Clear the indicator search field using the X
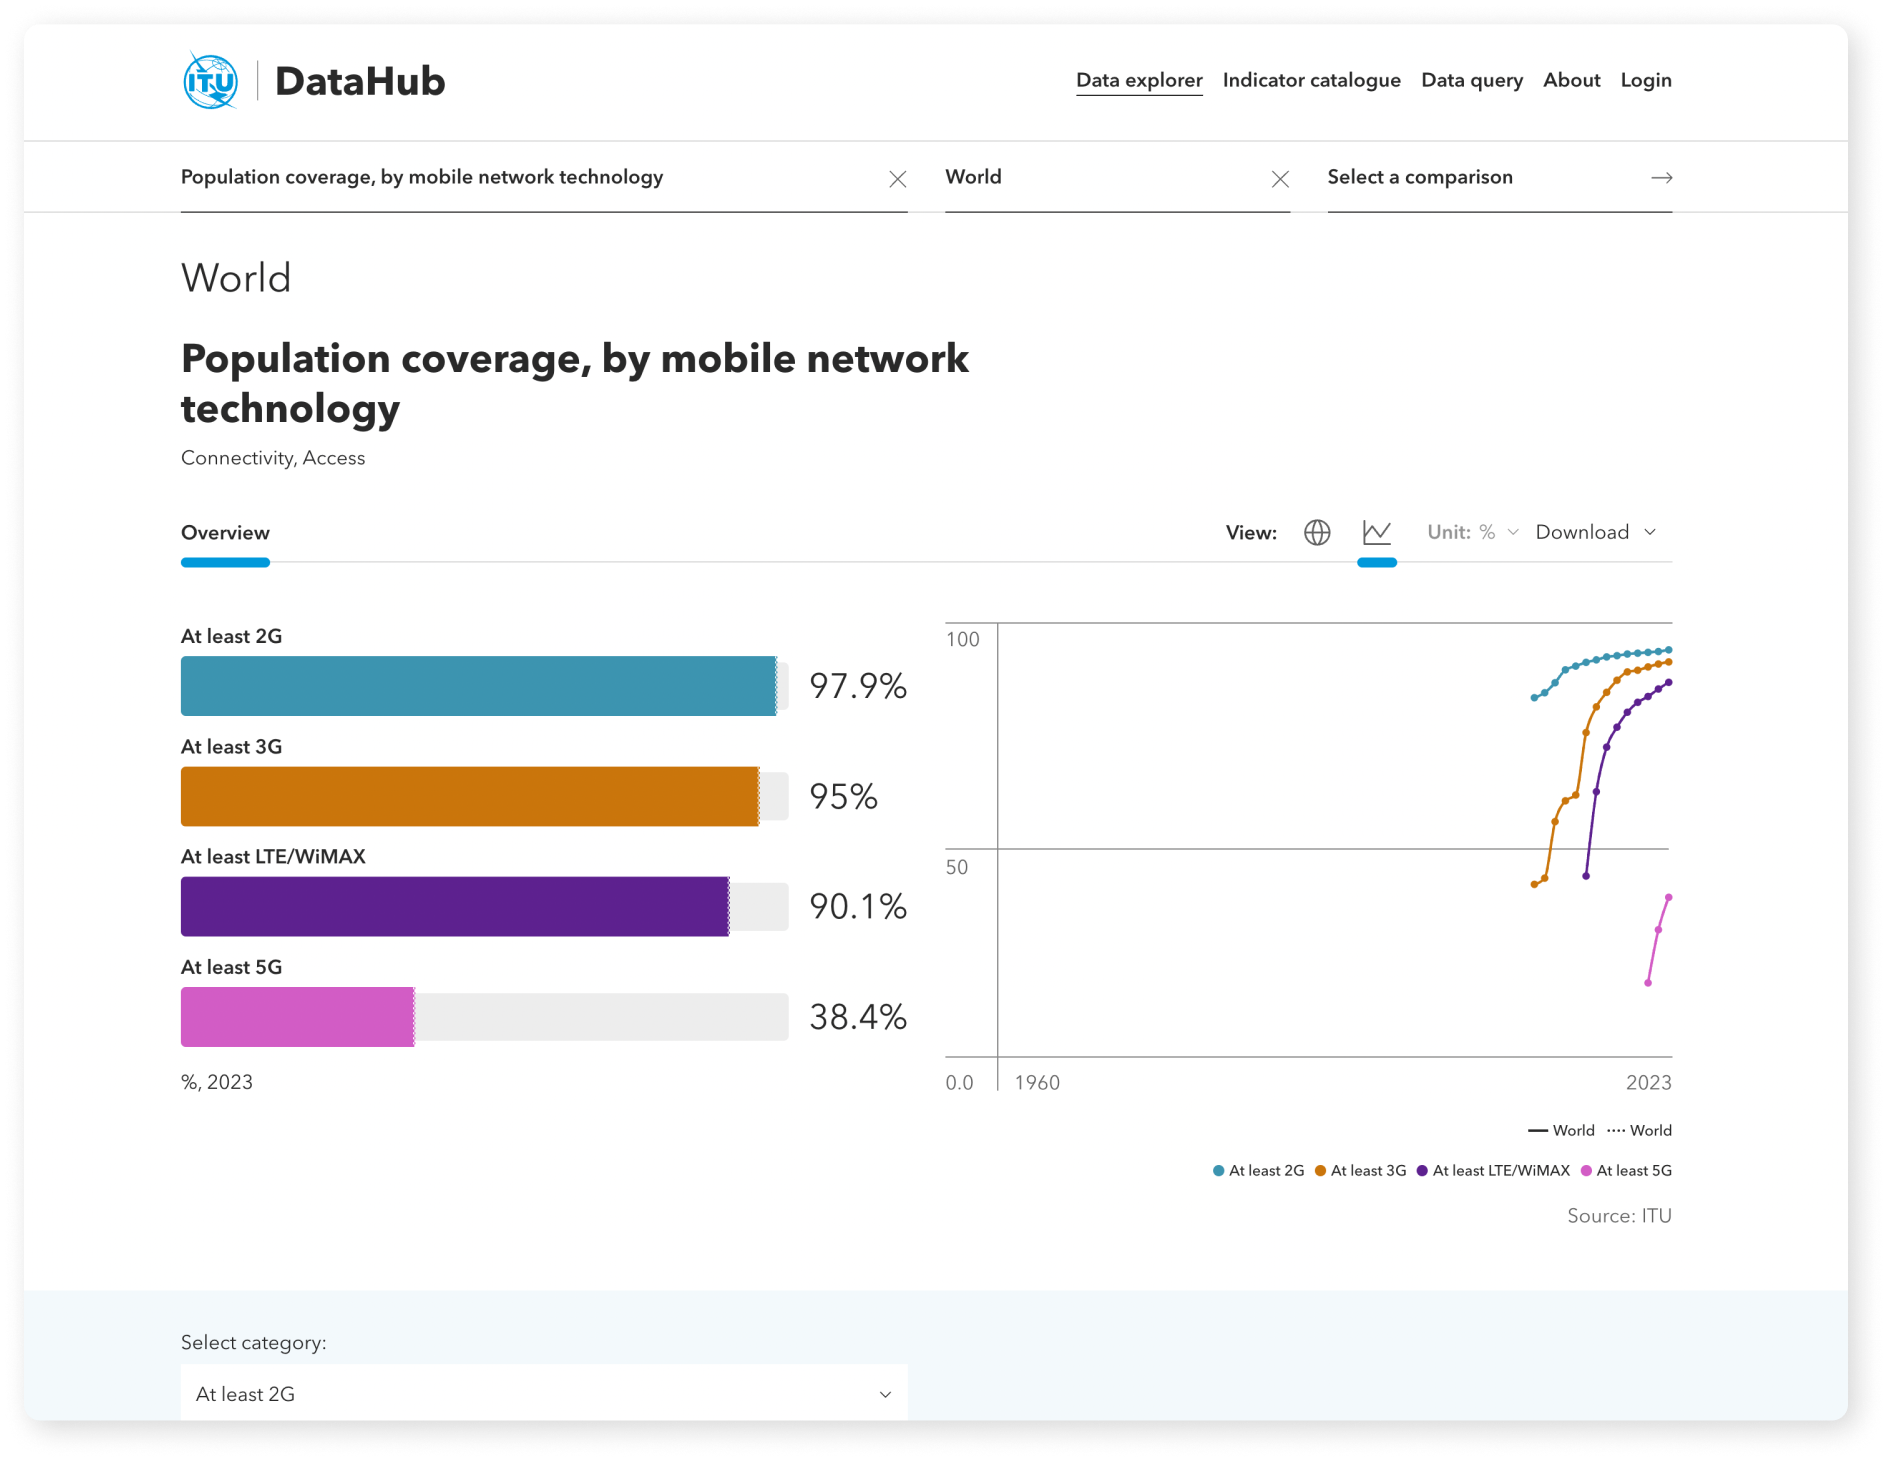Viewport: 1888px width, 1461px height. [x=897, y=179]
